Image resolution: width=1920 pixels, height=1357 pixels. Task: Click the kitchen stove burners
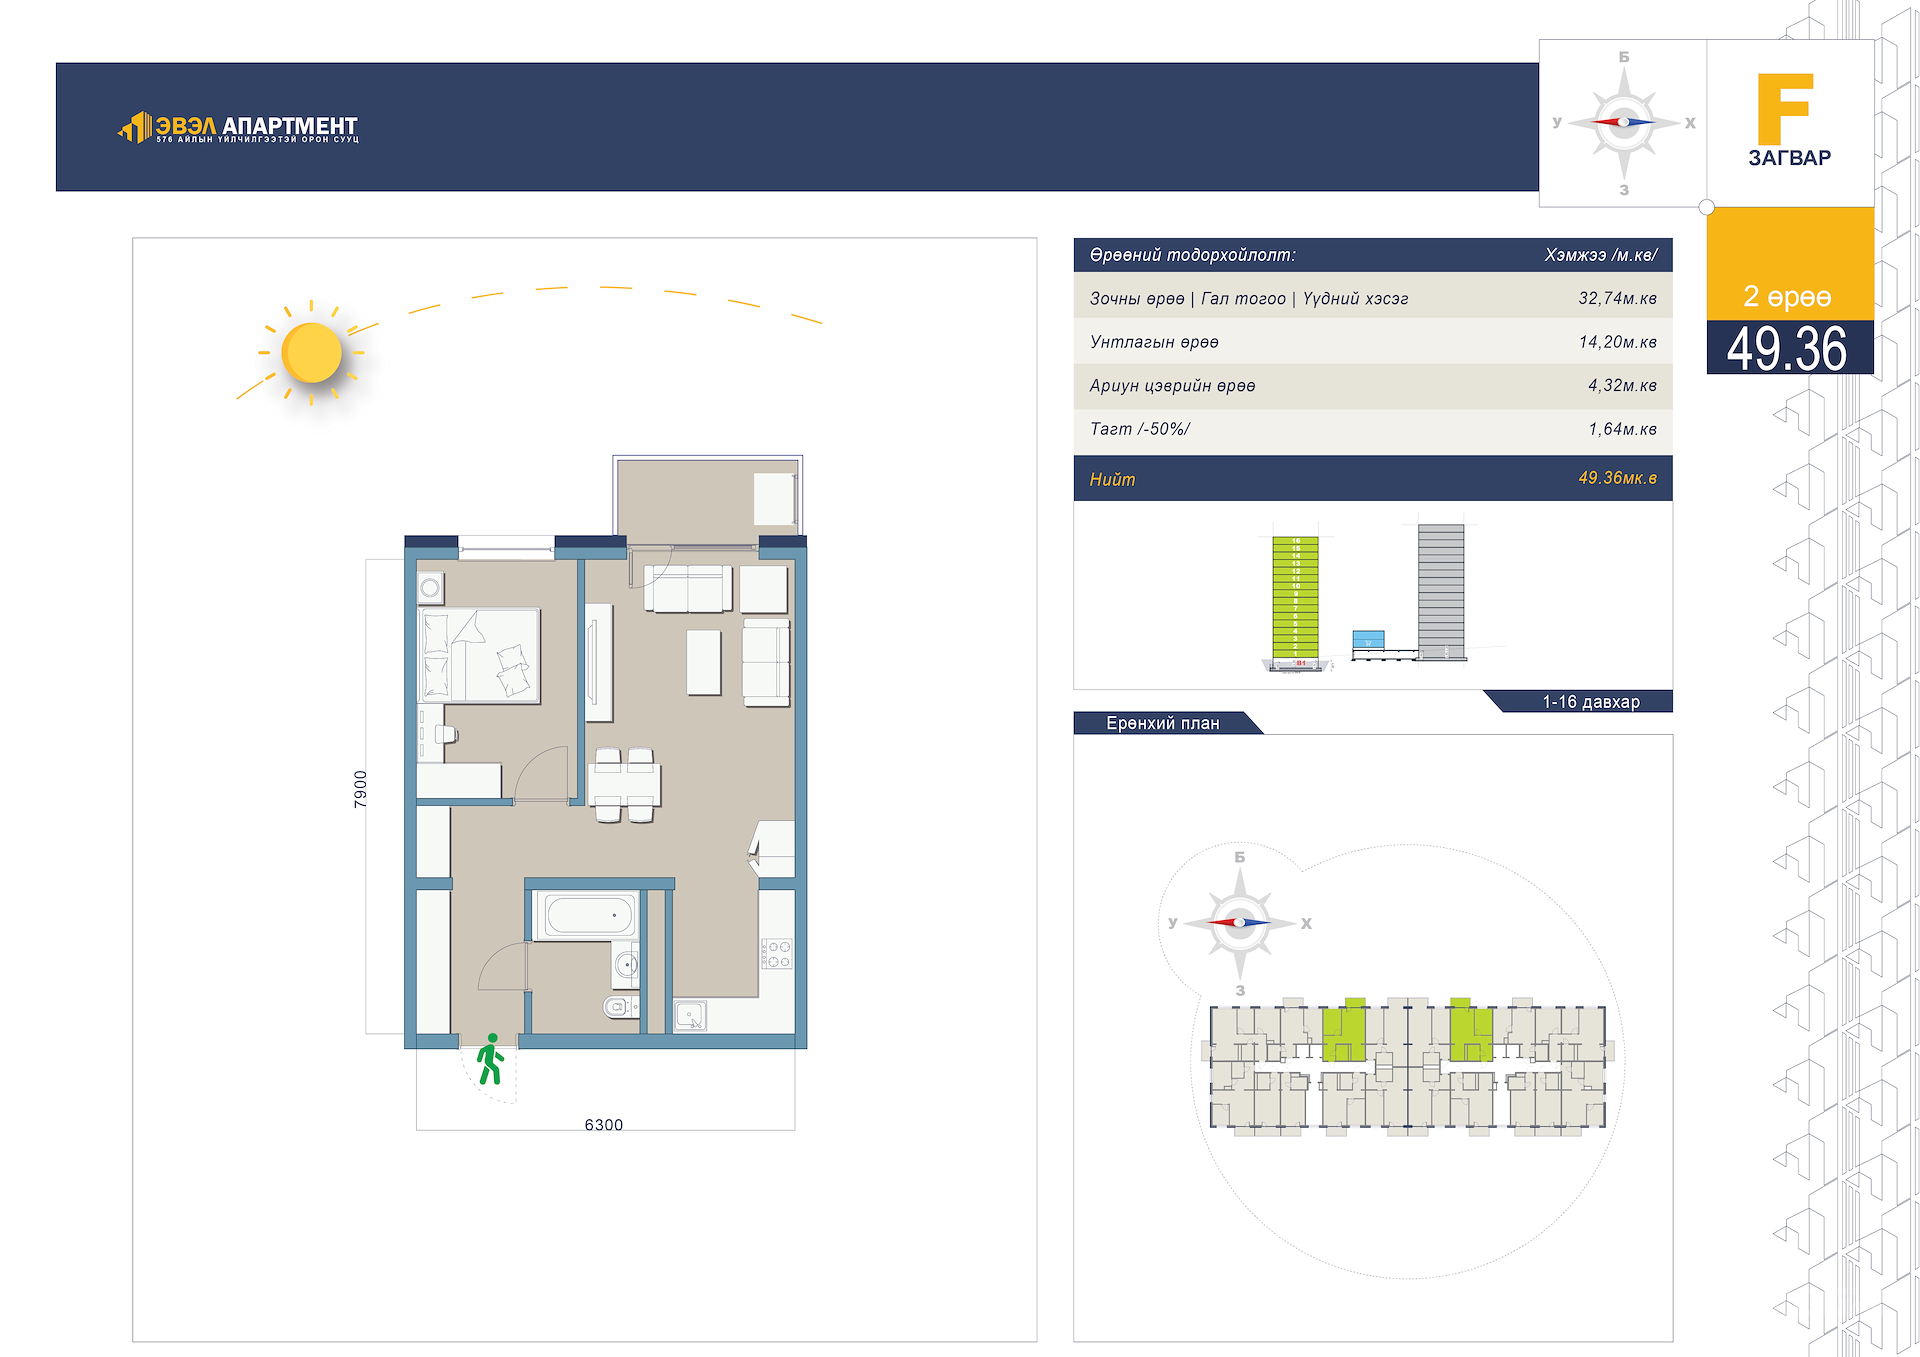[x=777, y=954]
